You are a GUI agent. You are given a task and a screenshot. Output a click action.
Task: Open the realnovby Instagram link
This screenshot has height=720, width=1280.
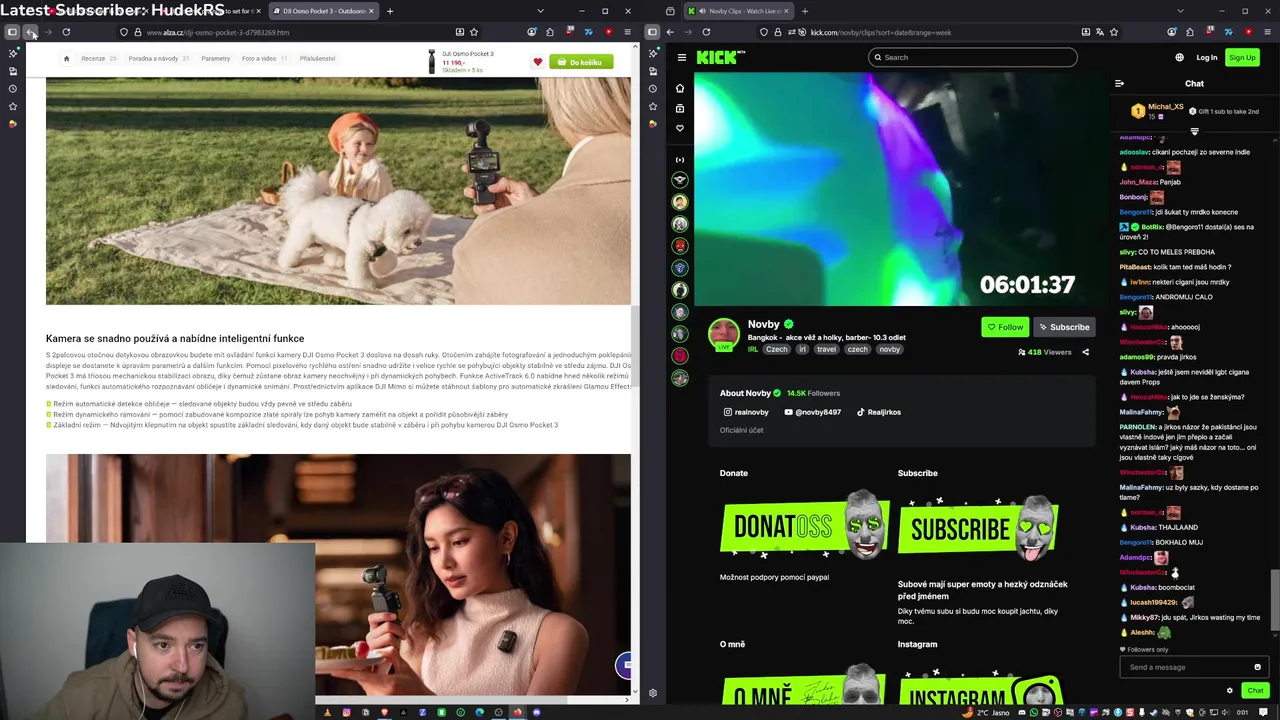pos(746,412)
